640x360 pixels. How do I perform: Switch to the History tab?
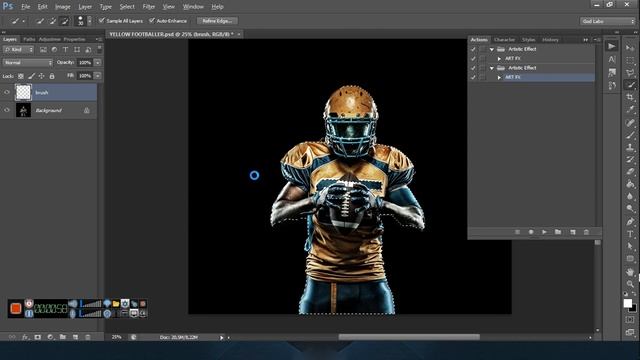coord(550,40)
